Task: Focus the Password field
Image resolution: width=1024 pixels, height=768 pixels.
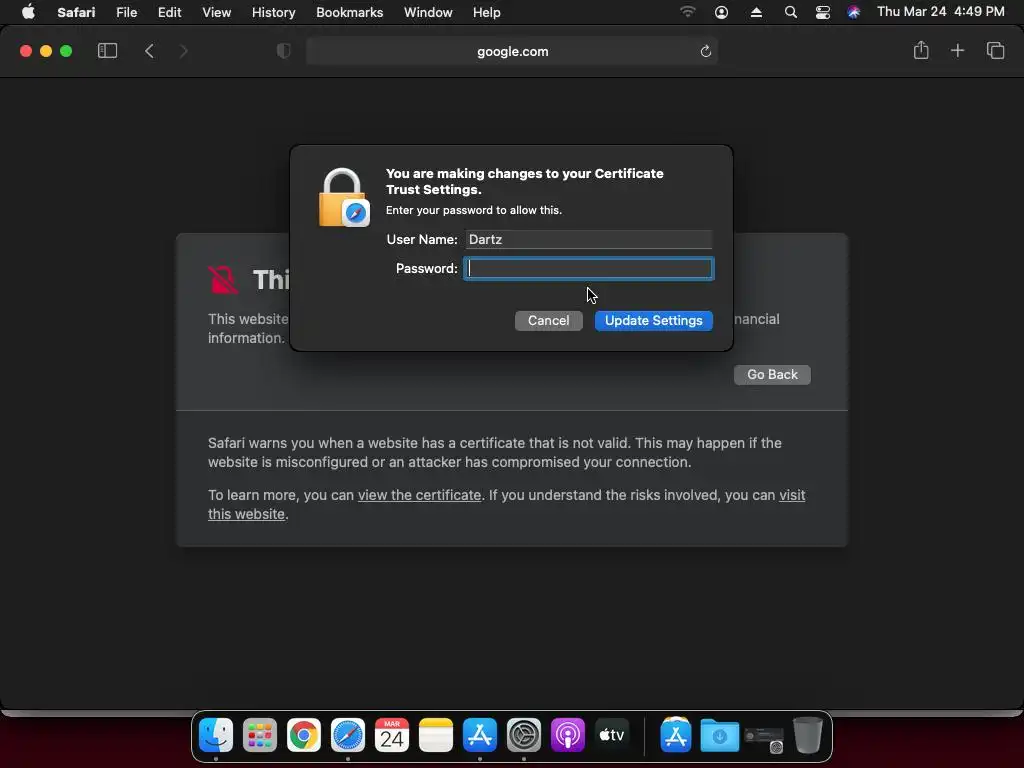Action: 589,268
